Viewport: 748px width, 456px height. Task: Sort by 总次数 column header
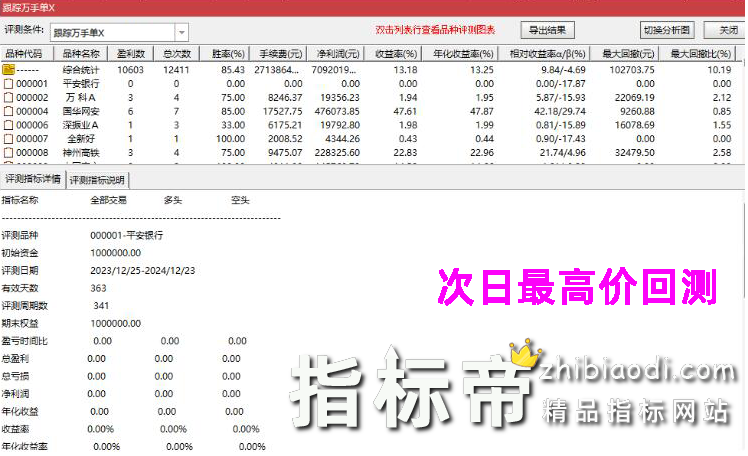[177, 53]
